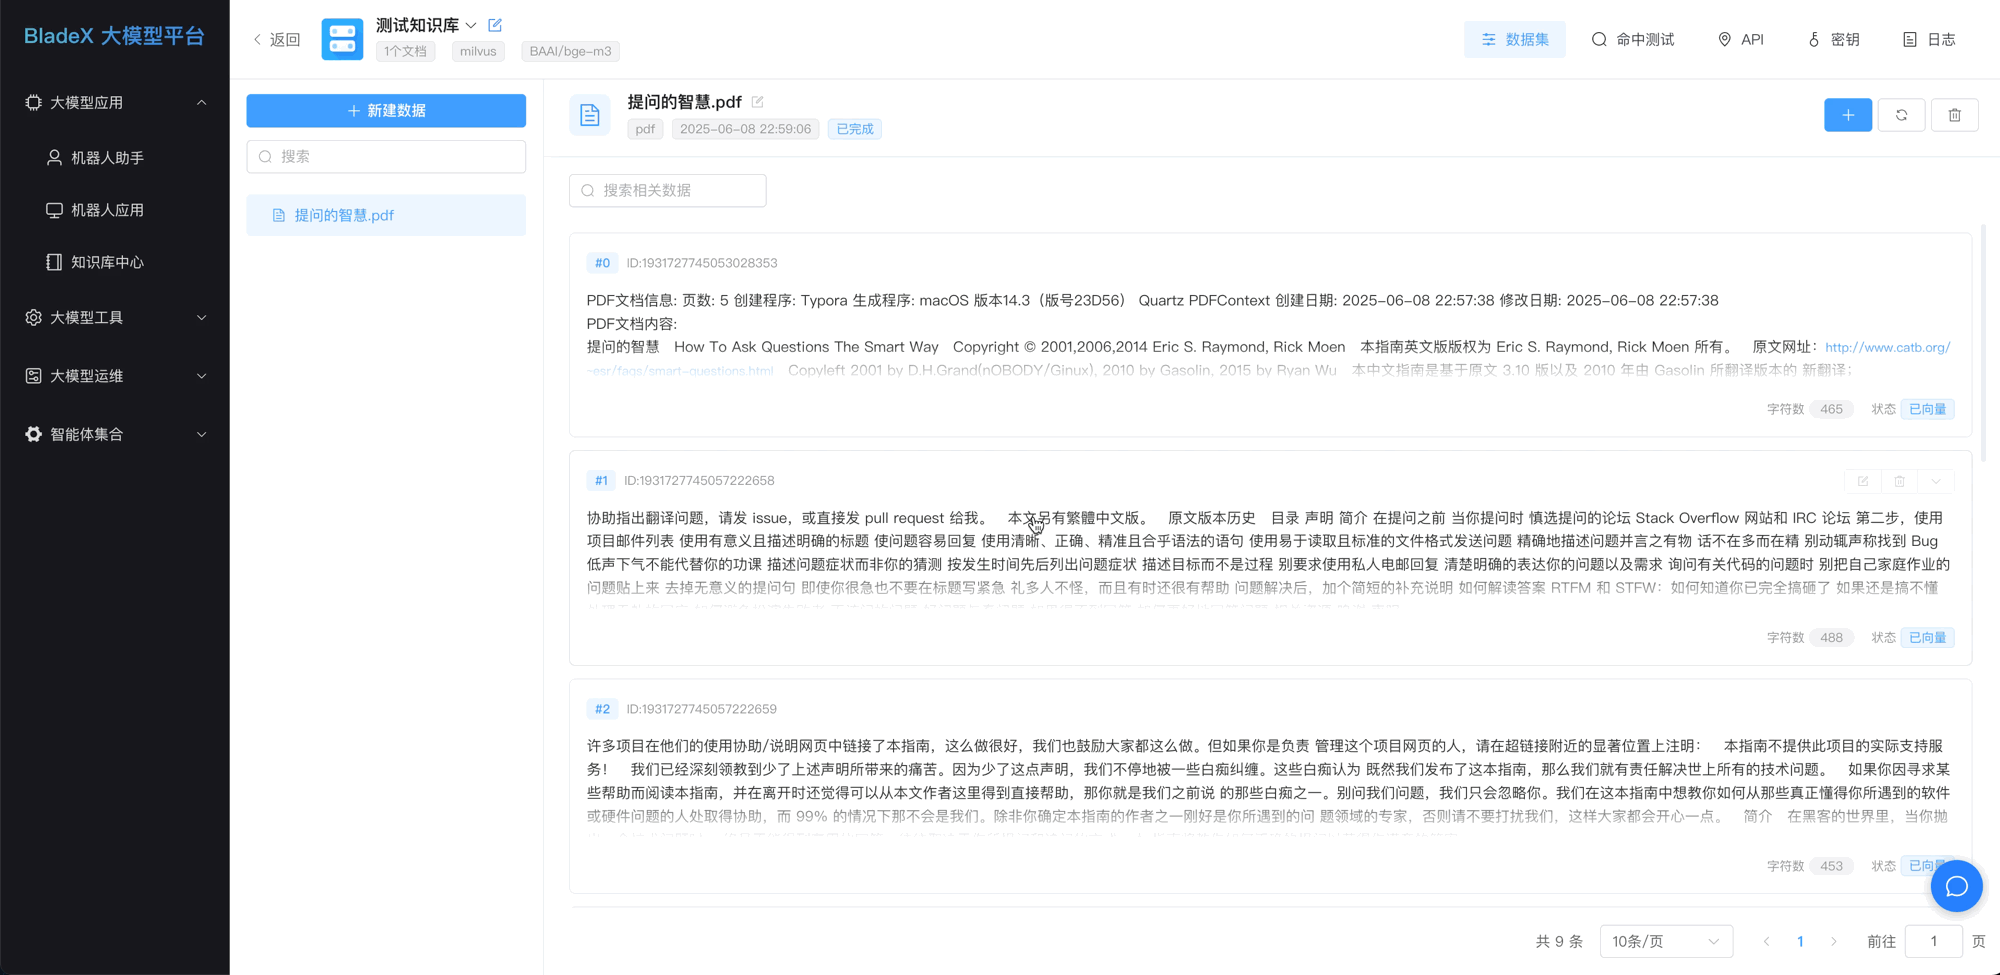The width and height of the screenshot is (2000, 975).
Task: Open the floating chat bubble icon
Action: point(1956,886)
